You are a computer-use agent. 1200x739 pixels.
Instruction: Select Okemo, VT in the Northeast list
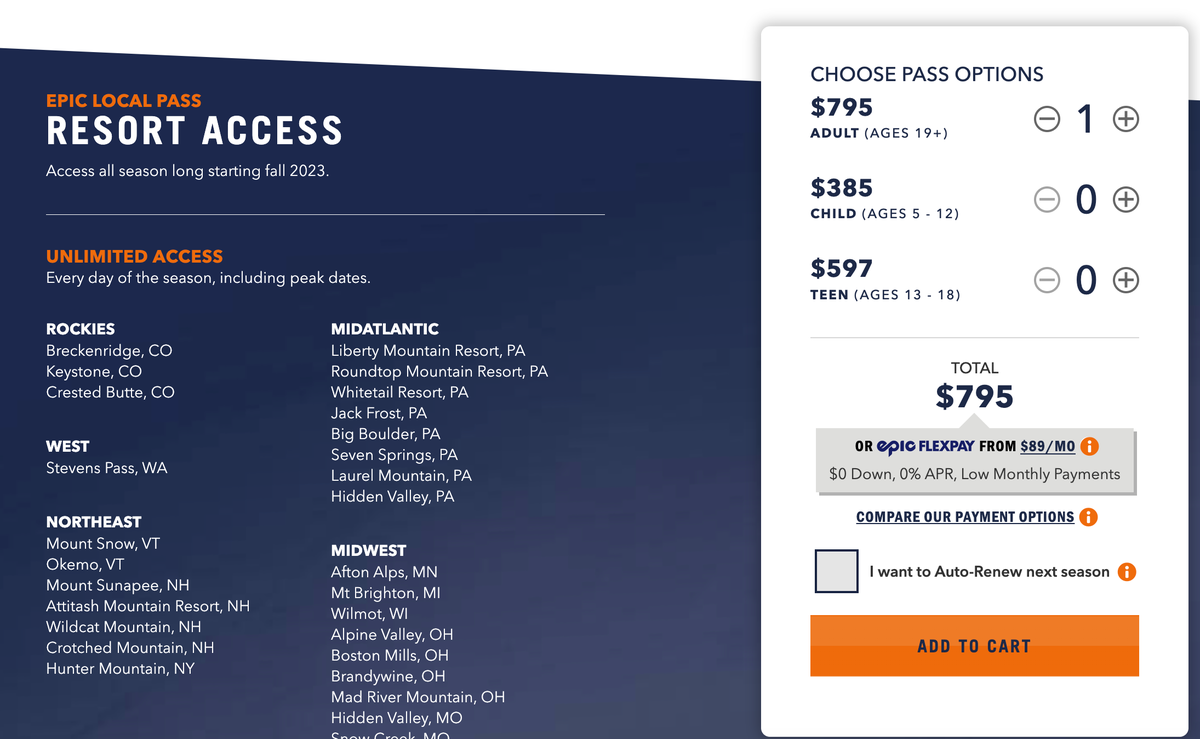[85, 564]
